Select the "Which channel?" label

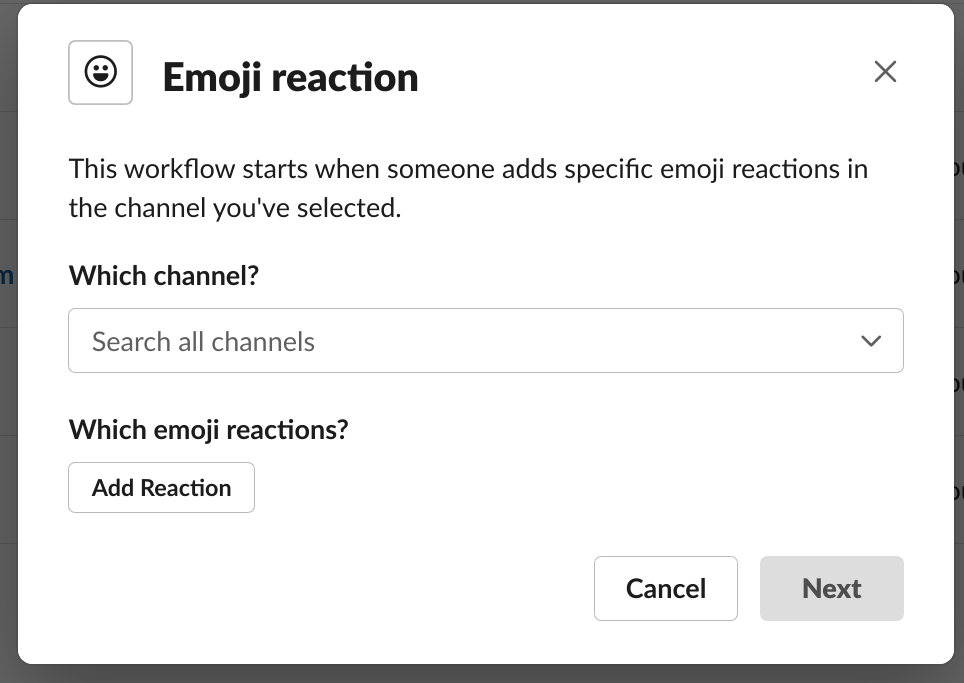[x=164, y=275]
